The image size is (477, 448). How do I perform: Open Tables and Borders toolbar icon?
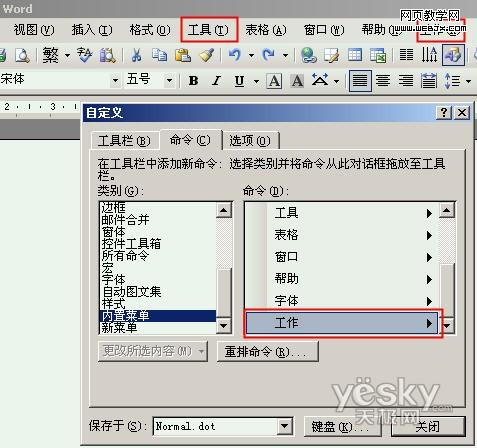(x=332, y=55)
